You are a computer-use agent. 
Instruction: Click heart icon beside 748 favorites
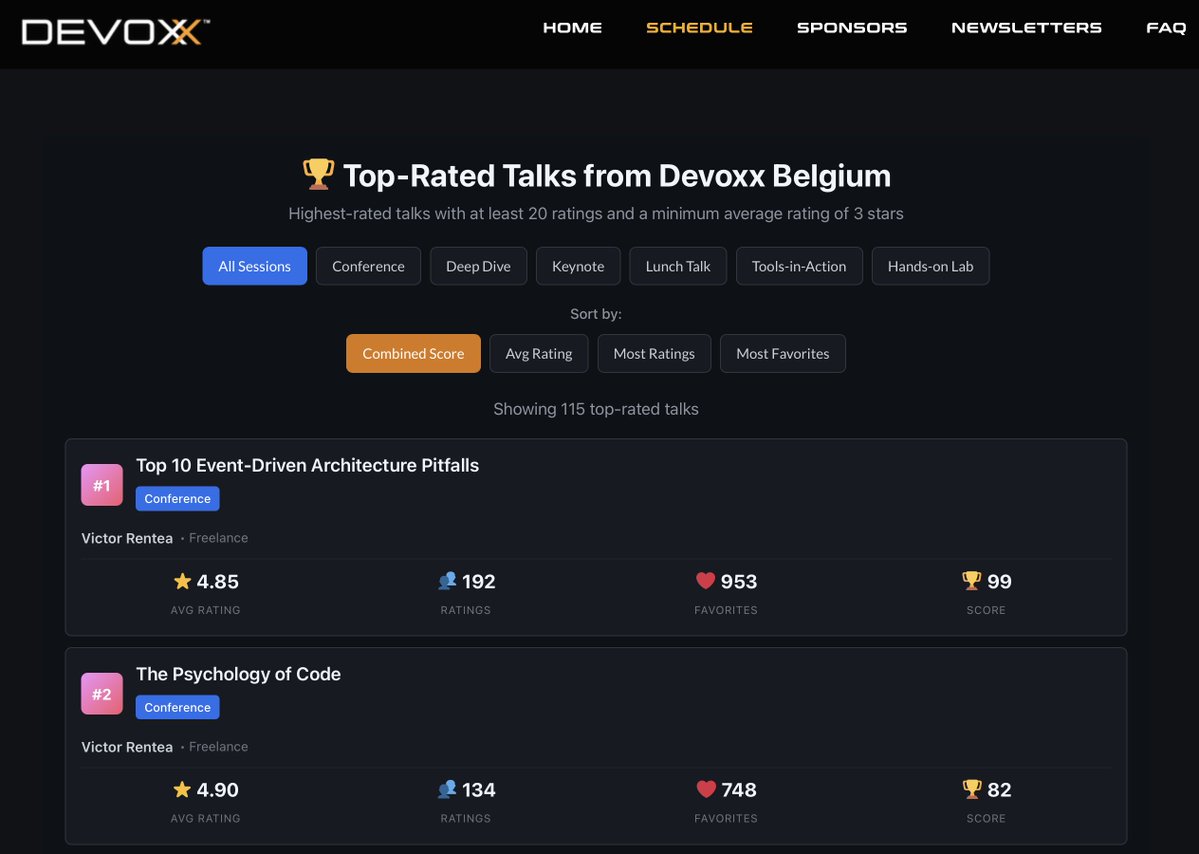point(705,789)
